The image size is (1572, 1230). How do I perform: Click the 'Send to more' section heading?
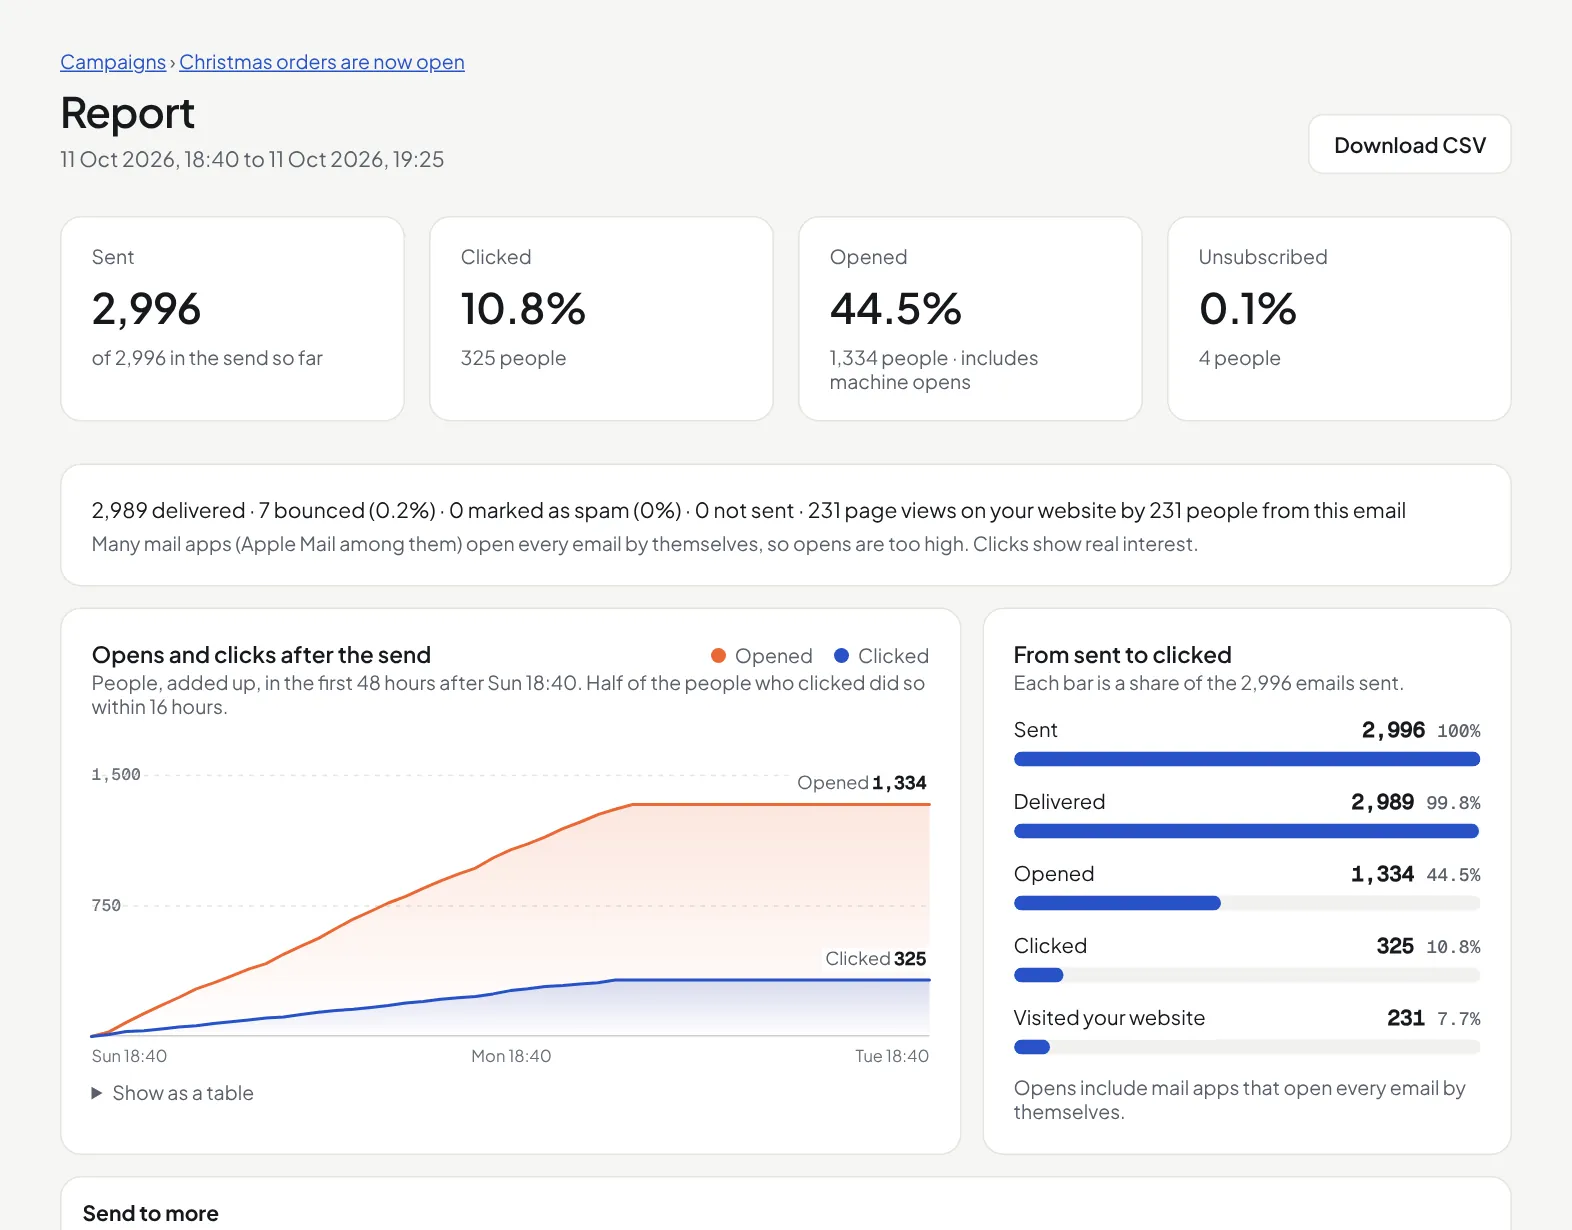click(x=151, y=1213)
